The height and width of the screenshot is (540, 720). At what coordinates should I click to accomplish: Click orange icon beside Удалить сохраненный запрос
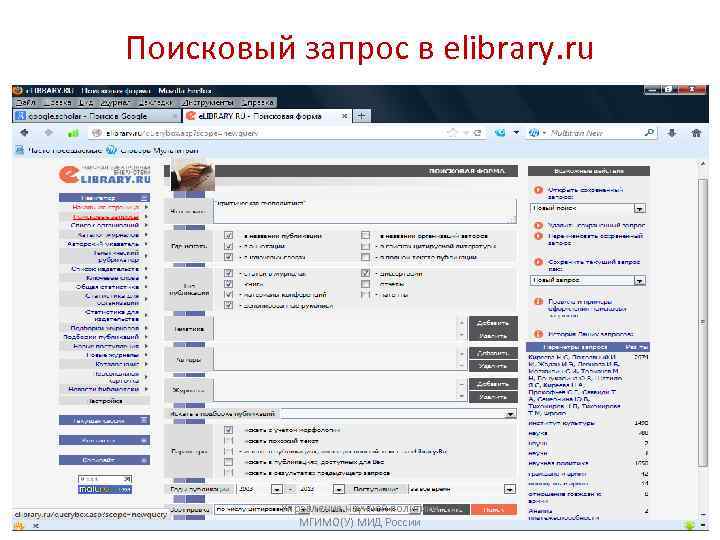(538, 225)
